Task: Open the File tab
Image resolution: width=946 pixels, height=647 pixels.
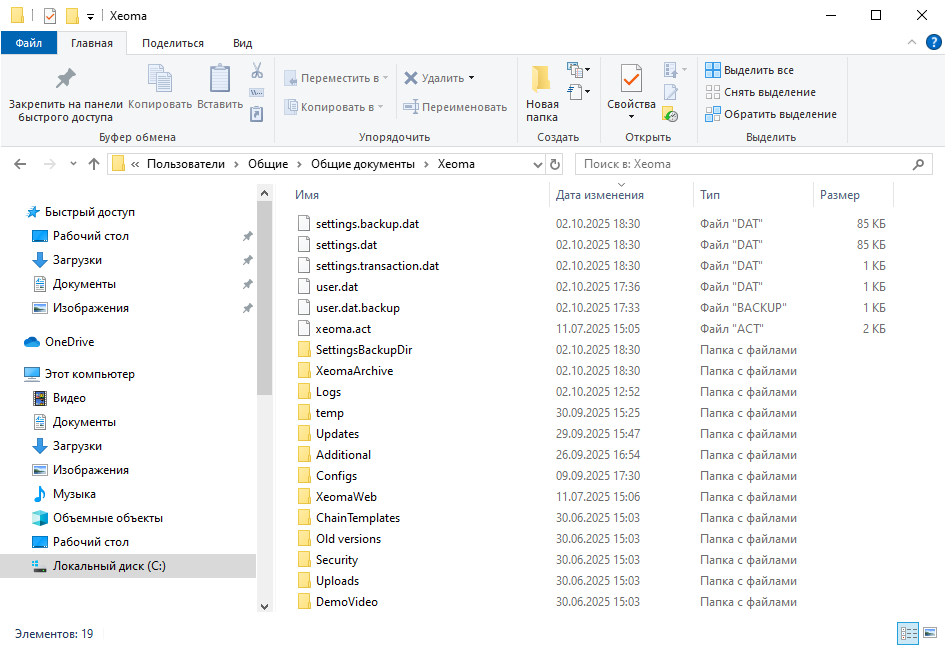Action: pos(28,43)
